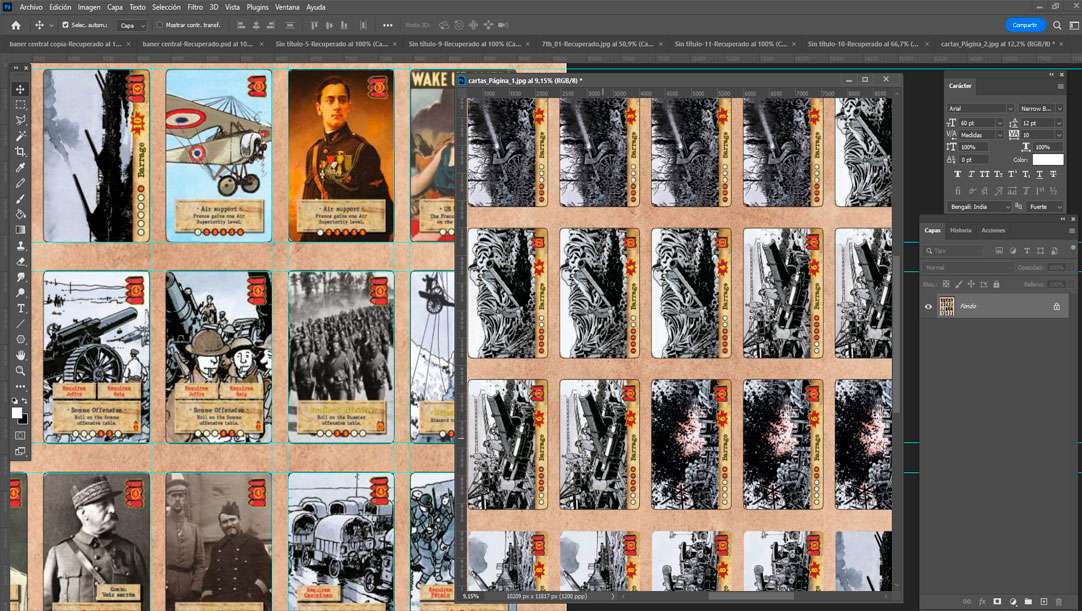Open more align options three-dots
The image size is (1082, 611).
tap(388, 25)
